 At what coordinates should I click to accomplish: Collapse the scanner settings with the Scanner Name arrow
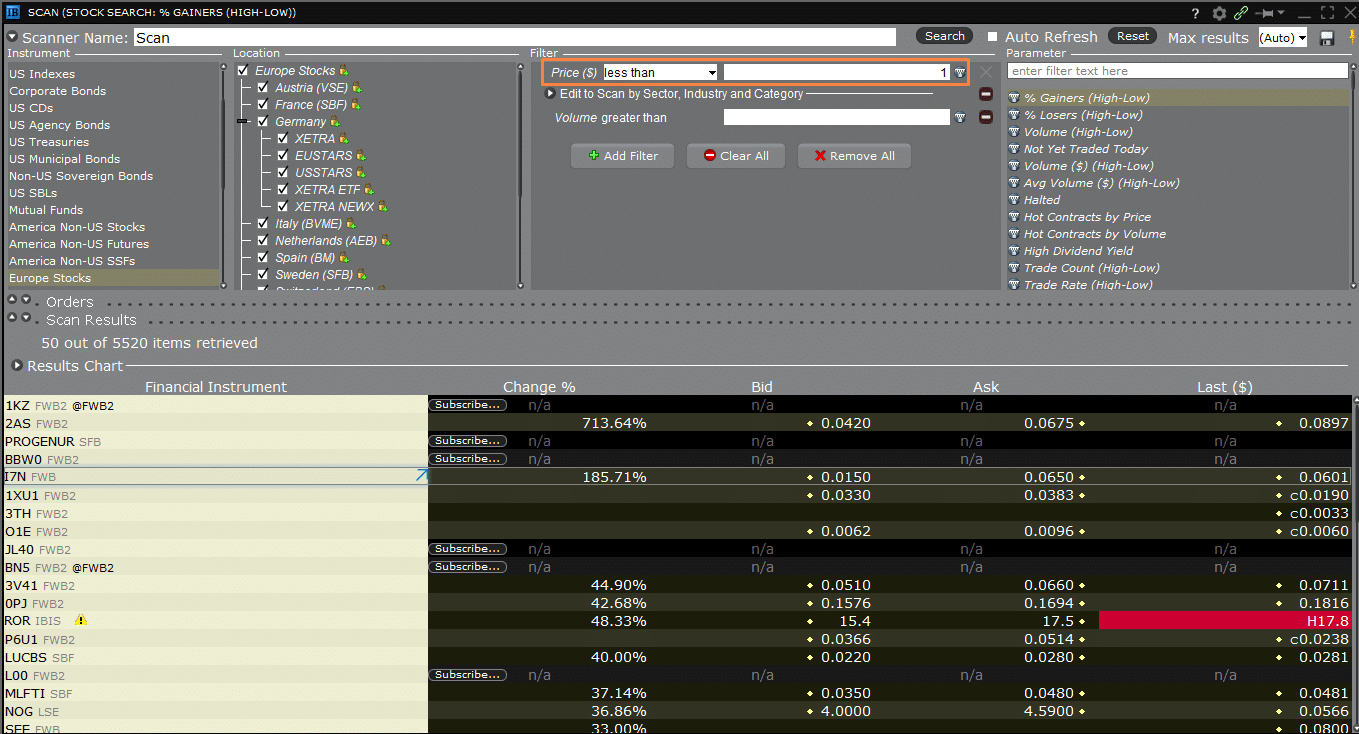pos(12,38)
